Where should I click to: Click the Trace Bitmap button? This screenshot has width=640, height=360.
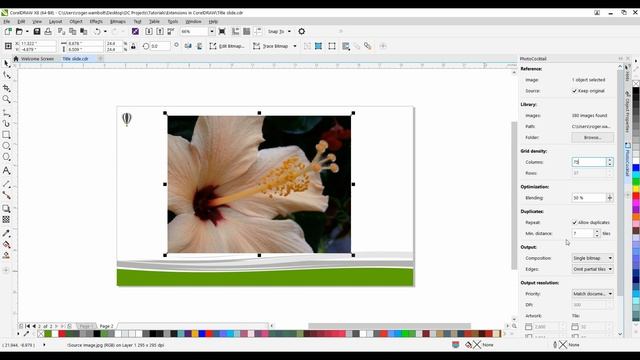click(271, 46)
